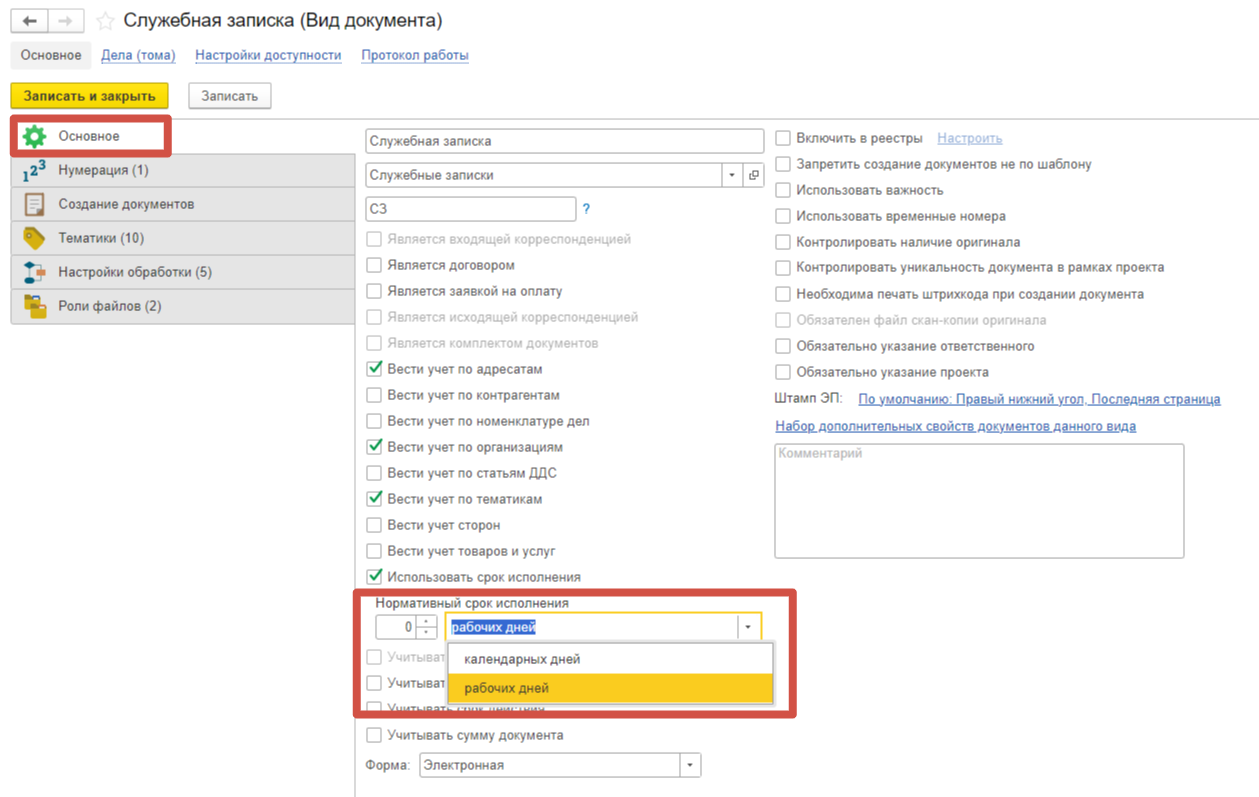This screenshot has width=1259, height=797.
Task: Expand the Служебные записки dropdown arrow
Action: tap(732, 175)
